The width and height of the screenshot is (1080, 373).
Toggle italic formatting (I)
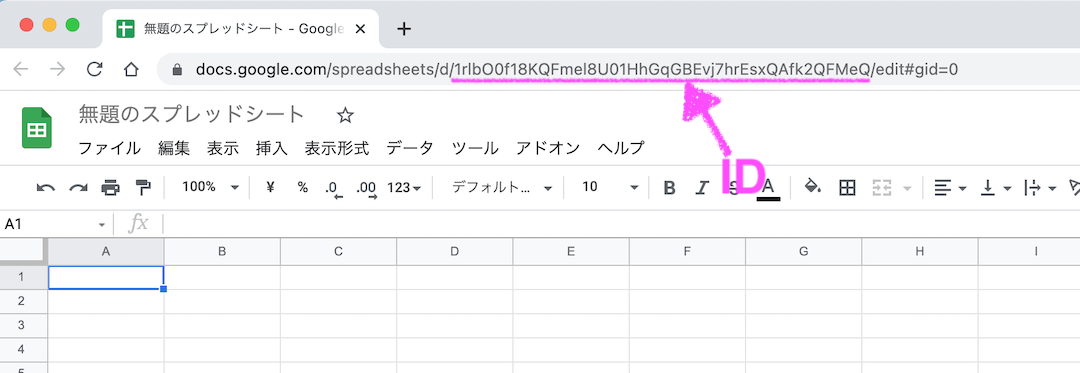[702, 188]
